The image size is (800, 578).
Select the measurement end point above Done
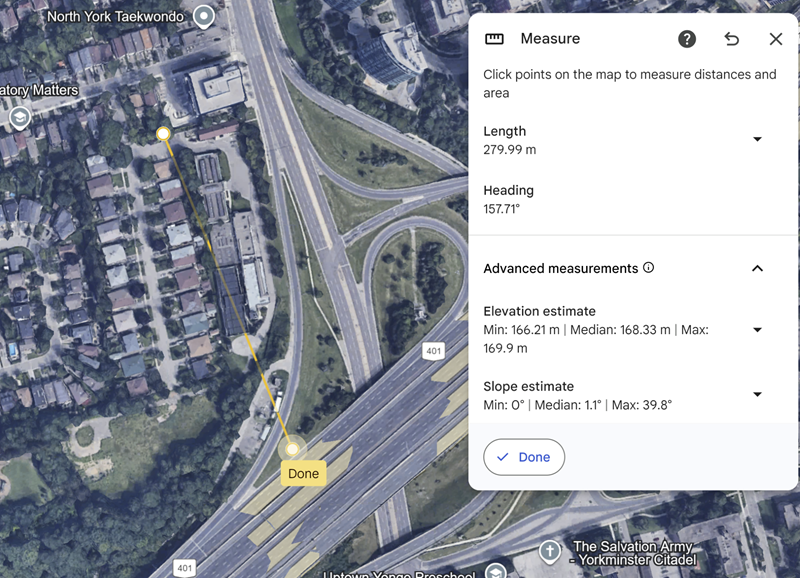(x=292, y=449)
